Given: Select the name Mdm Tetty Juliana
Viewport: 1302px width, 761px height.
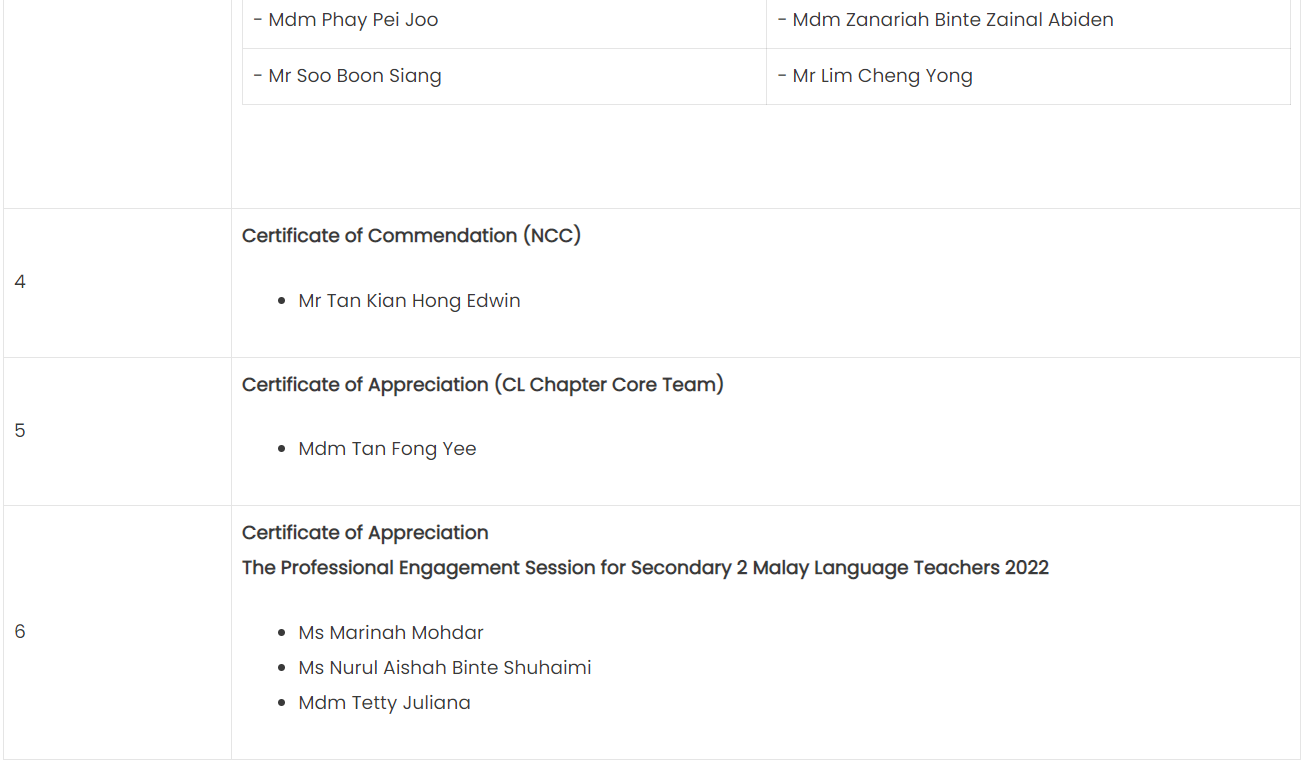Looking at the screenshot, I should tap(384, 703).
